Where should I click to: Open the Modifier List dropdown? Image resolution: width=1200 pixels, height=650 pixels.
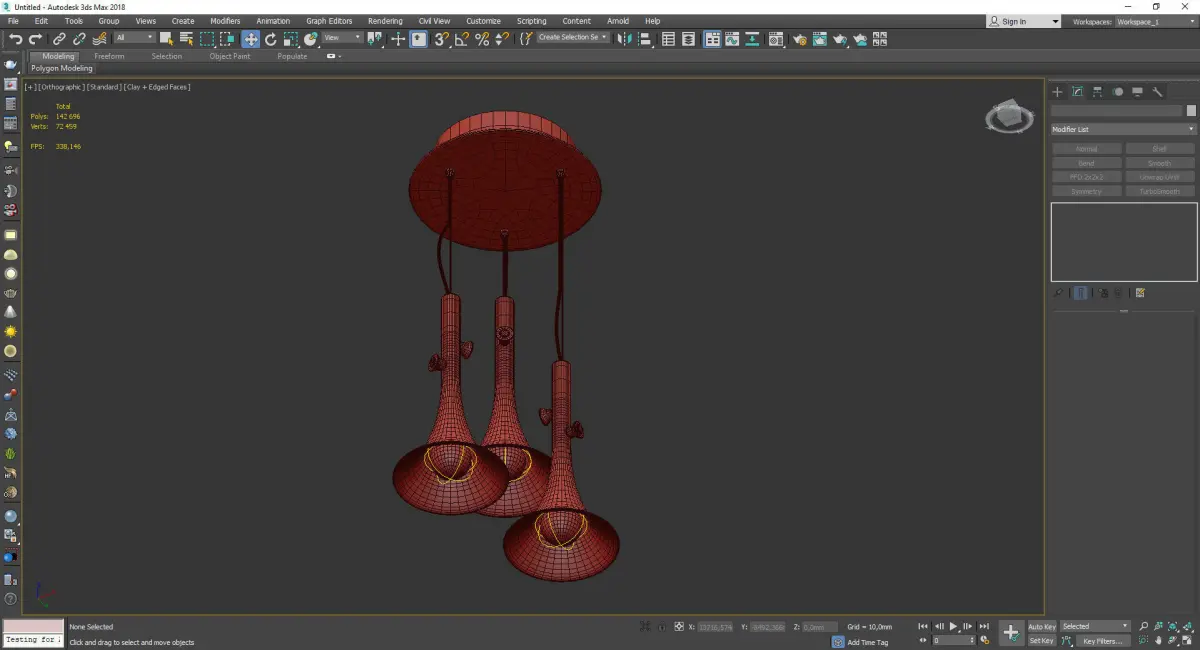pyautogui.click(x=1123, y=129)
